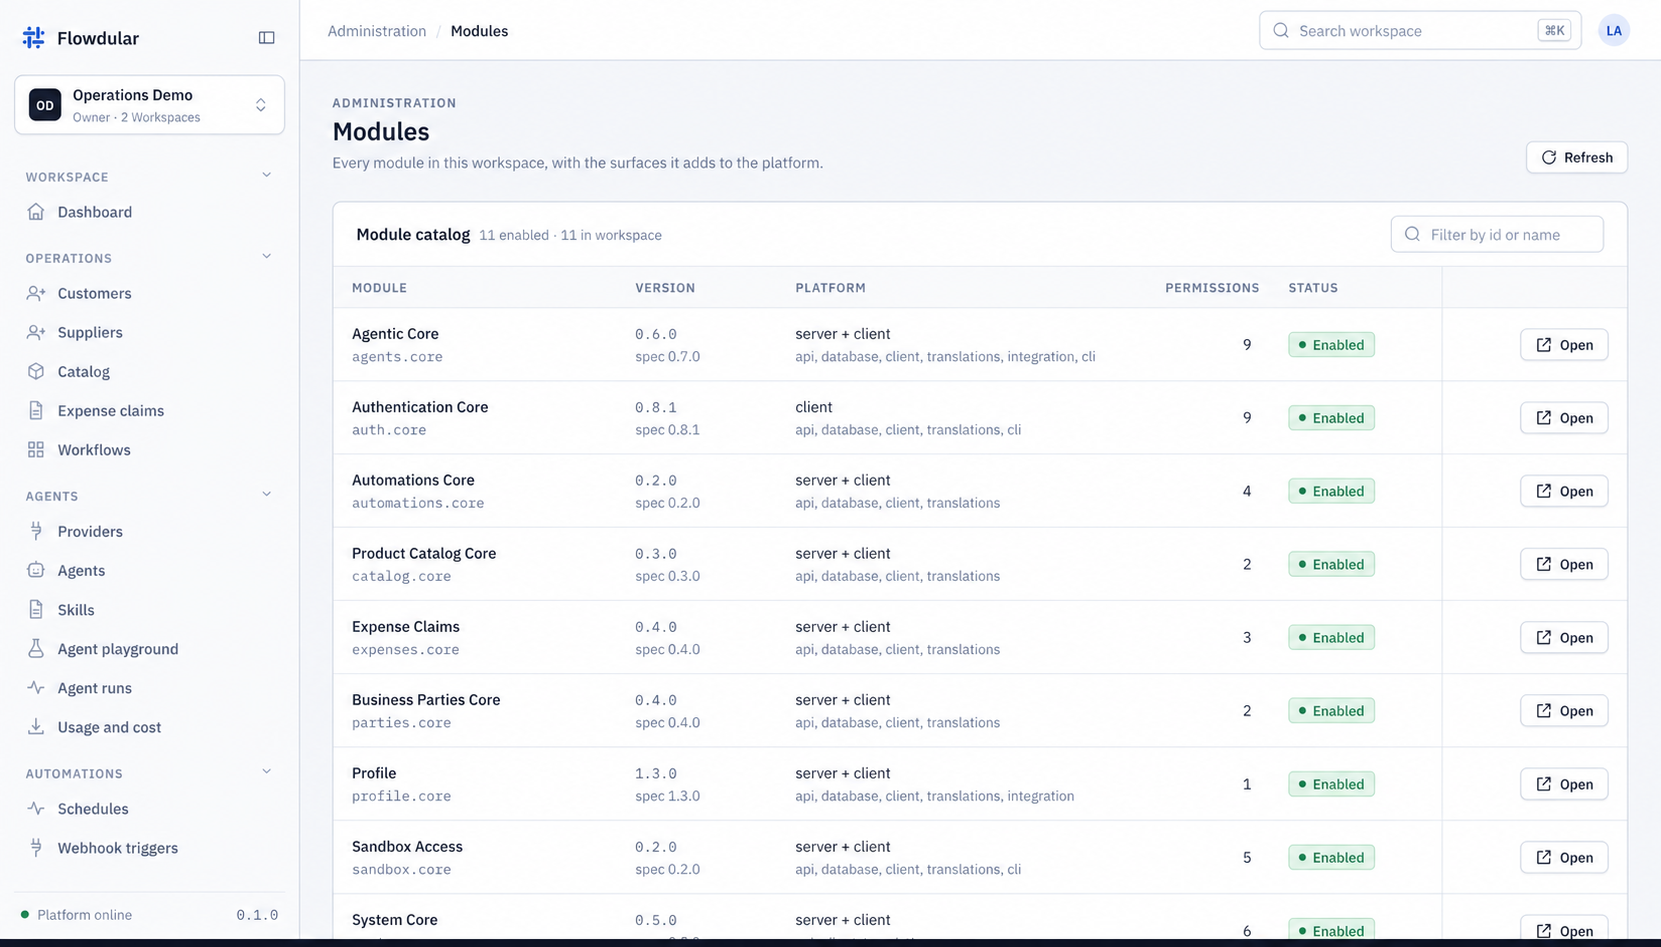The width and height of the screenshot is (1661, 947).
Task: Click the Flowdular logo icon
Action: [x=34, y=38]
